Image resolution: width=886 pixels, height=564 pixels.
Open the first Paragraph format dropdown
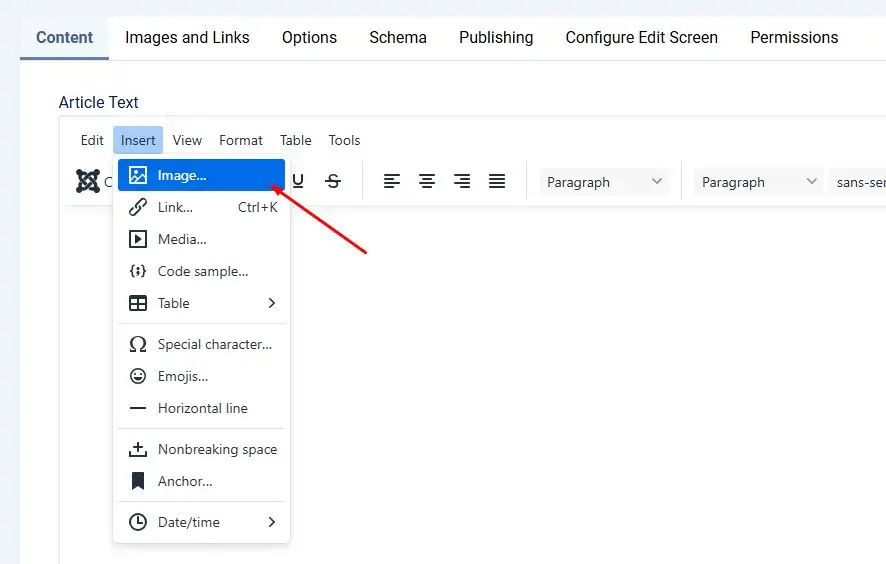(604, 182)
